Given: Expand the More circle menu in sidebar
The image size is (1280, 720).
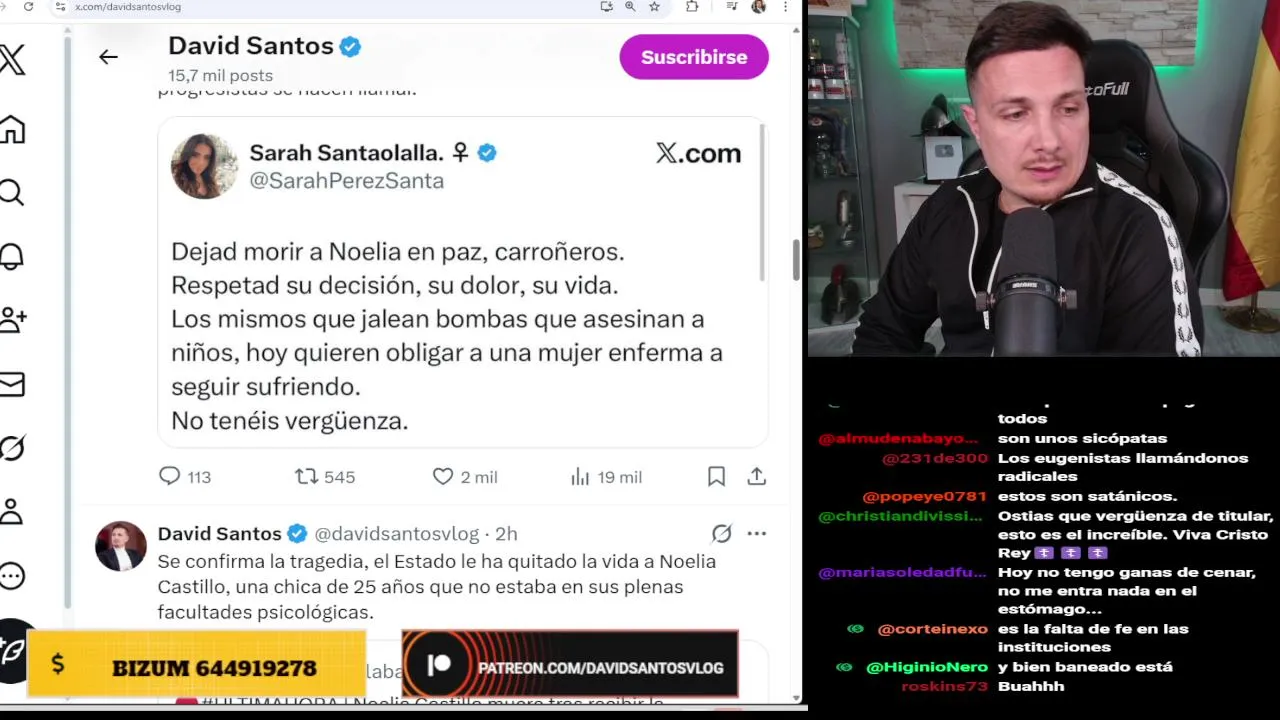Looking at the screenshot, I should pos(11,576).
